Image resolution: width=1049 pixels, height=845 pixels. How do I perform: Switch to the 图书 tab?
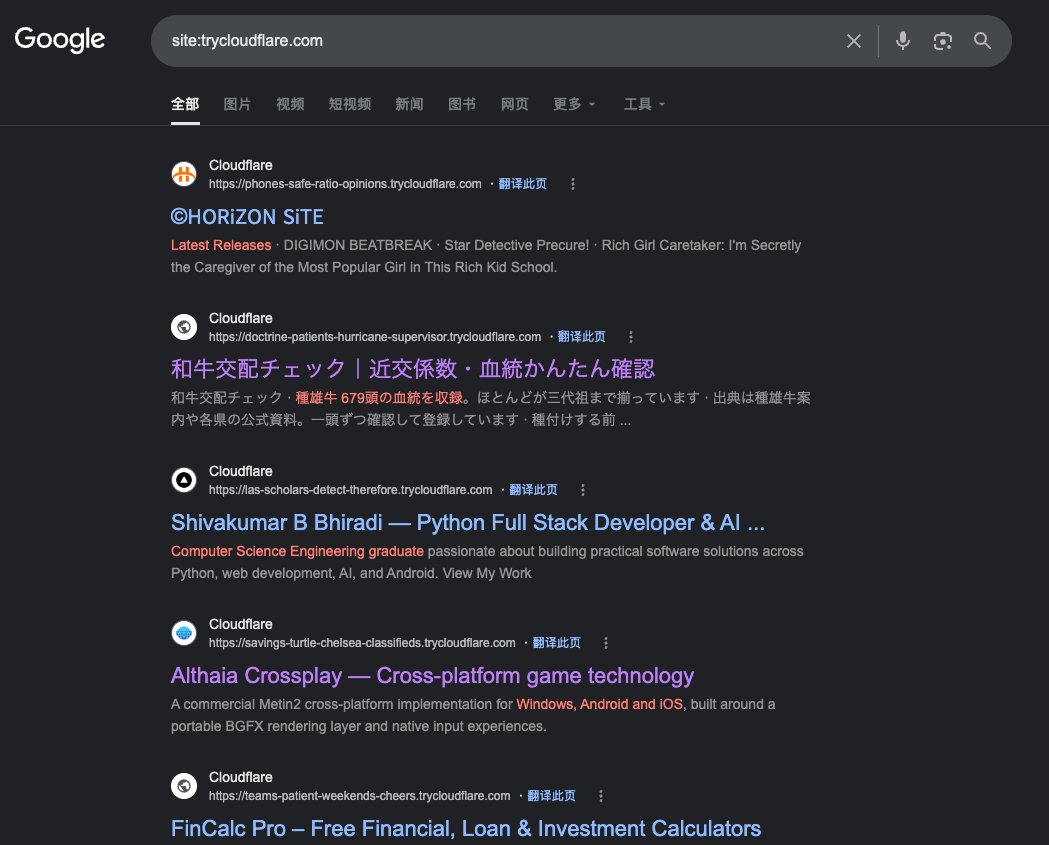point(462,104)
